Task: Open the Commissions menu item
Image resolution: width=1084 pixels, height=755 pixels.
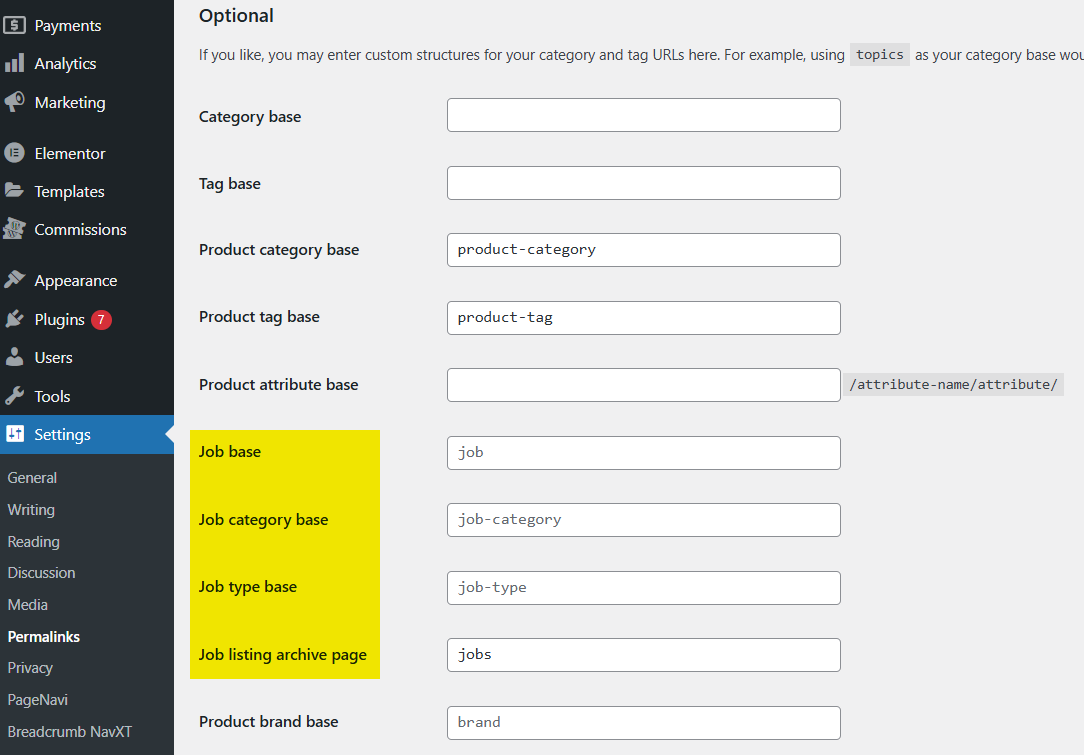Action: (x=80, y=229)
